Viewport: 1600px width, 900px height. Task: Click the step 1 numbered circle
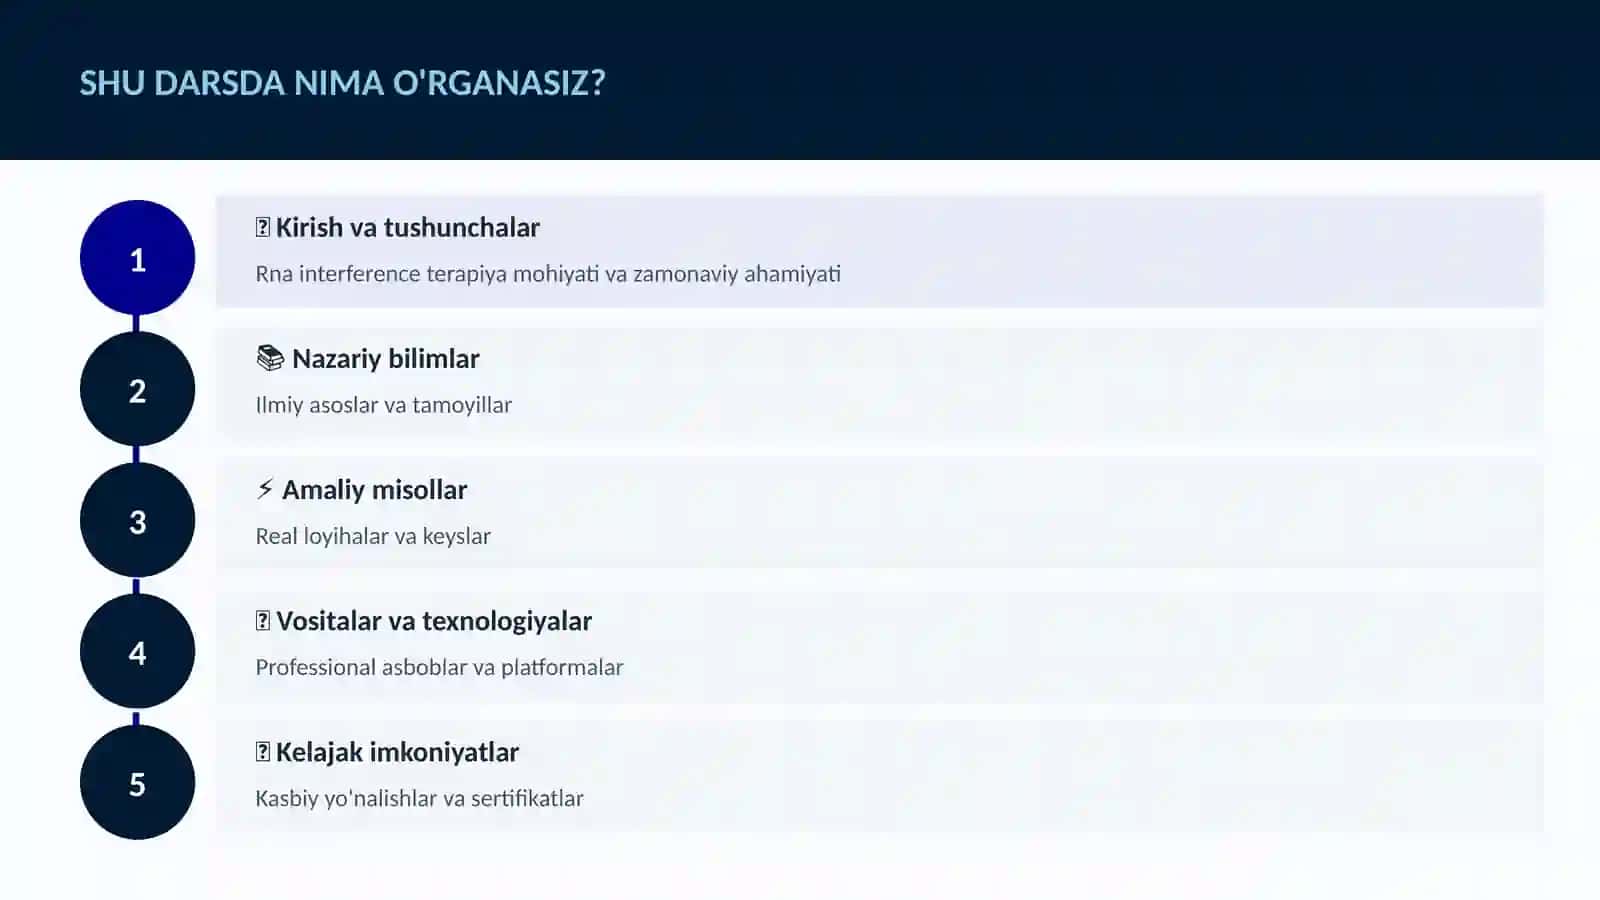[137, 258]
